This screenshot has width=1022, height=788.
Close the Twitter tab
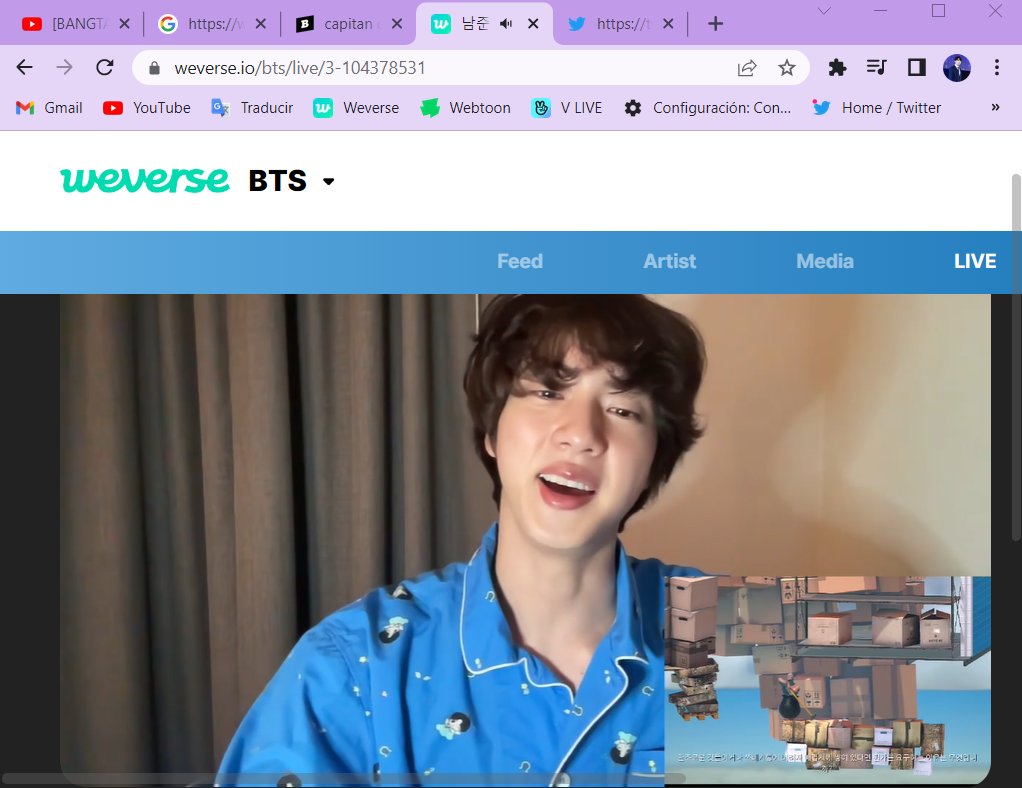[x=668, y=24]
